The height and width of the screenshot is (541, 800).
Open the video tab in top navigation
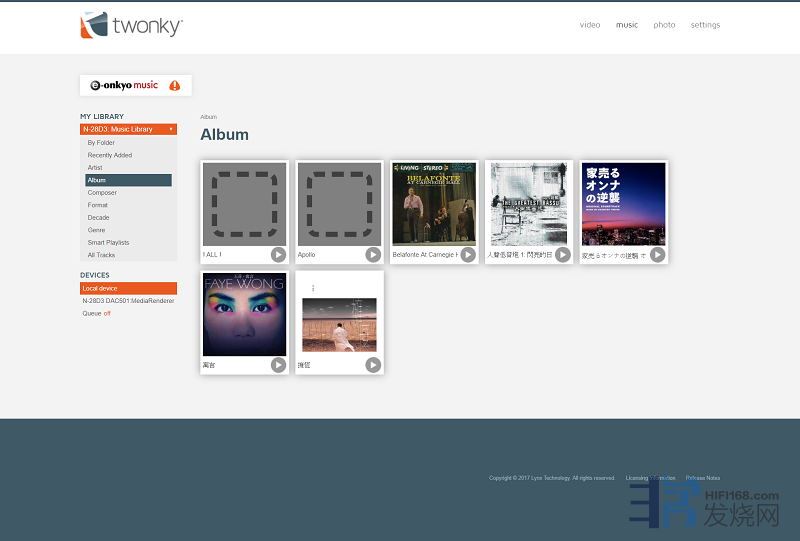click(590, 25)
